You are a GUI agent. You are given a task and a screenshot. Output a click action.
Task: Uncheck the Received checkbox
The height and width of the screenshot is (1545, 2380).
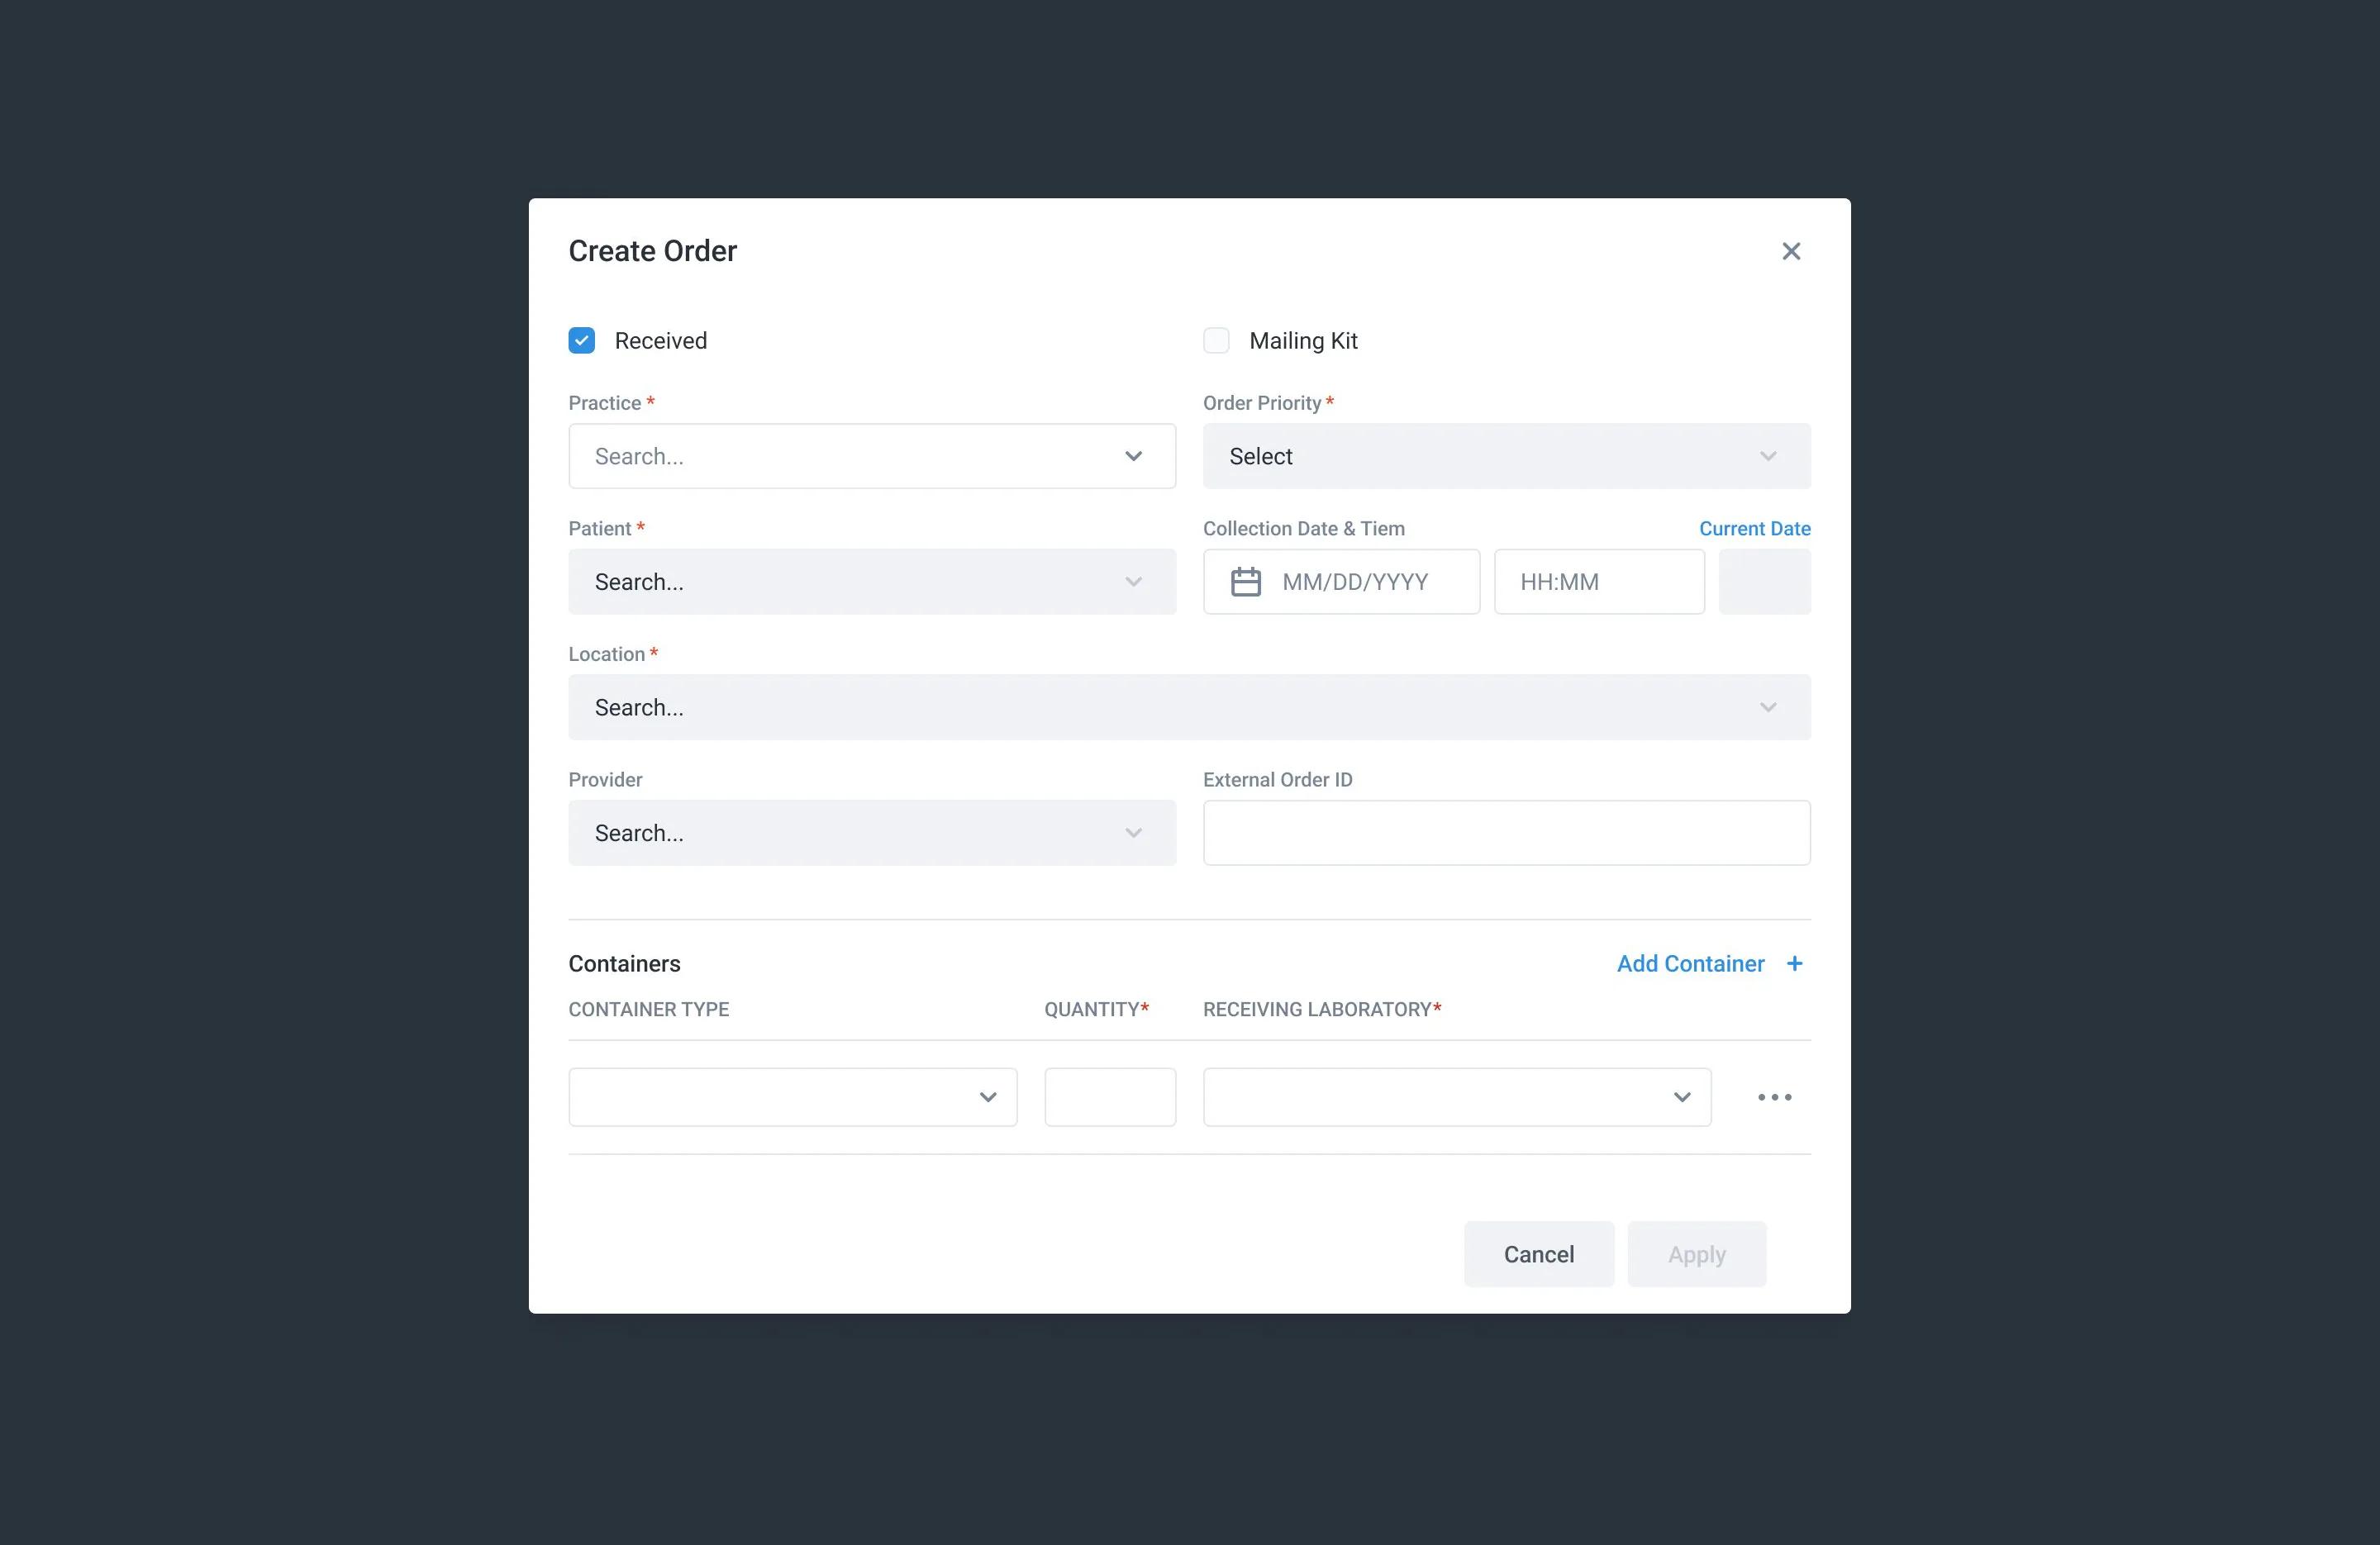pyautogui.click(x=582, y=341)
